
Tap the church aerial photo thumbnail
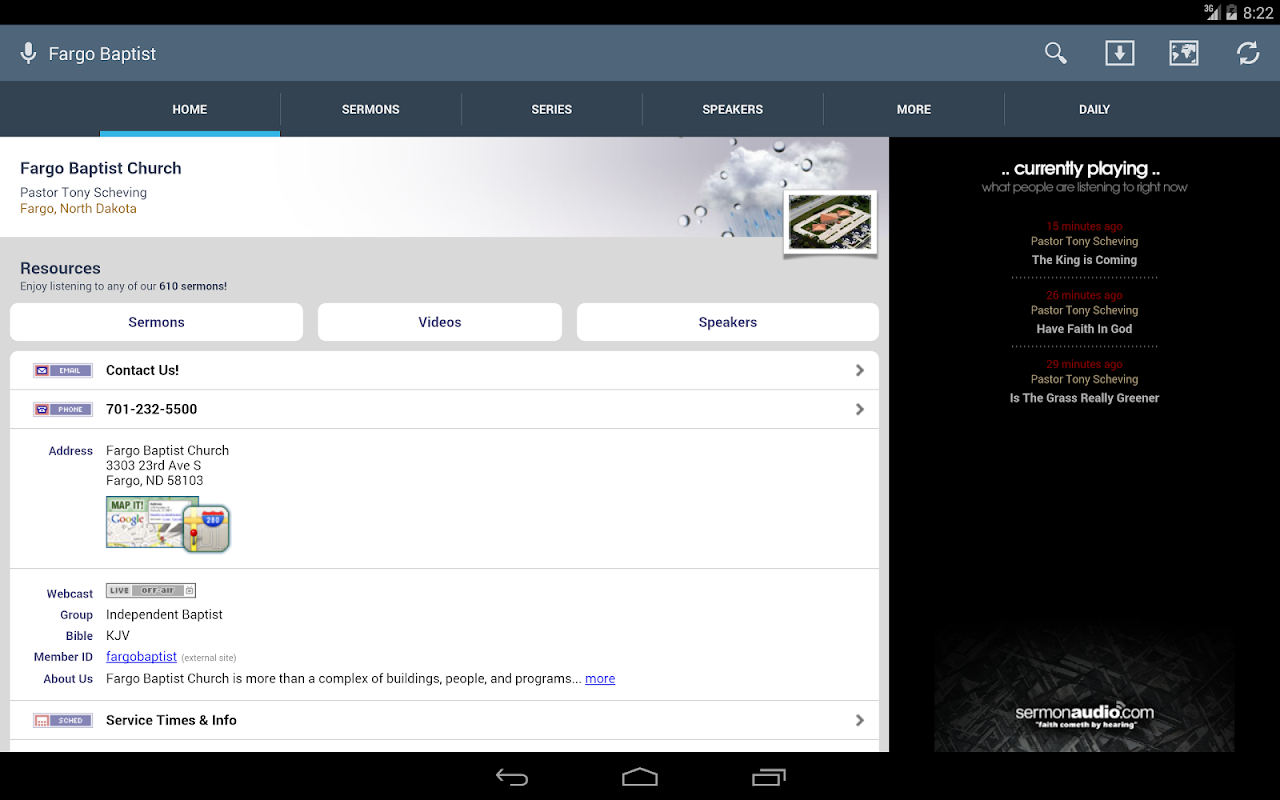[830, 222]
